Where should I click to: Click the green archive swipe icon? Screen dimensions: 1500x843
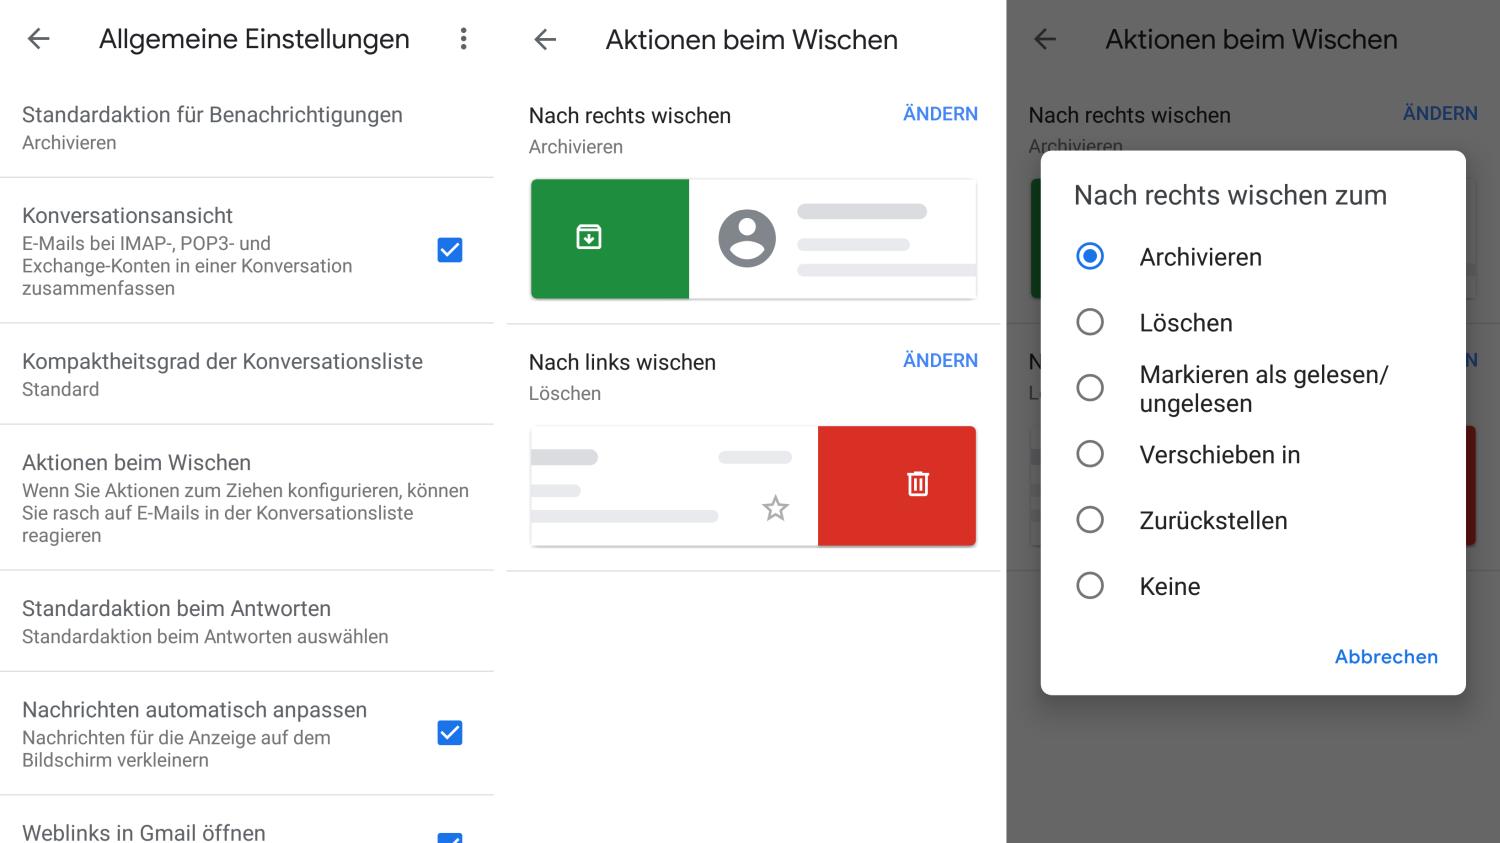coord(589,237)
